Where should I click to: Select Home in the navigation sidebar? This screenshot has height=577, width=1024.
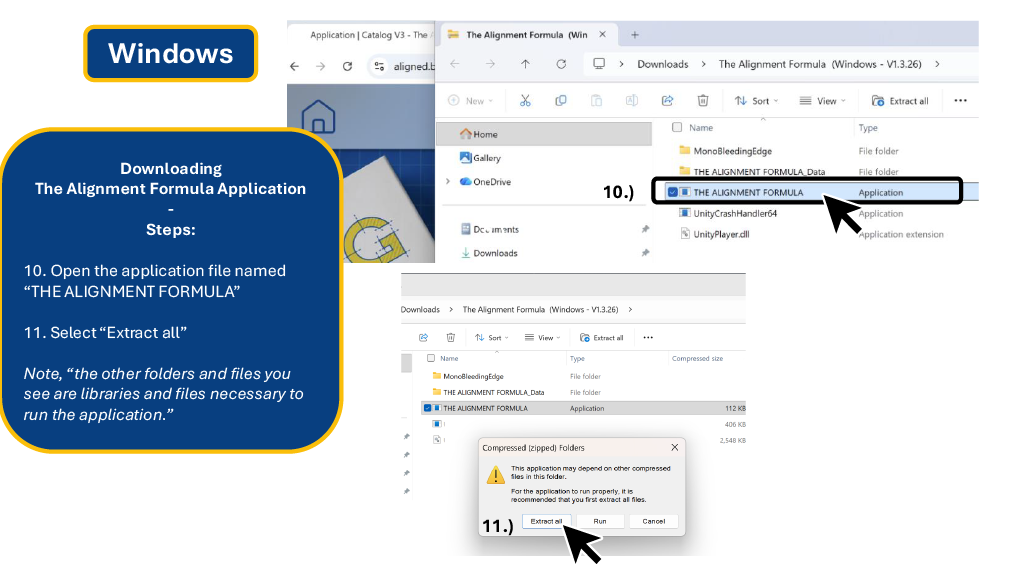point(481,134)
